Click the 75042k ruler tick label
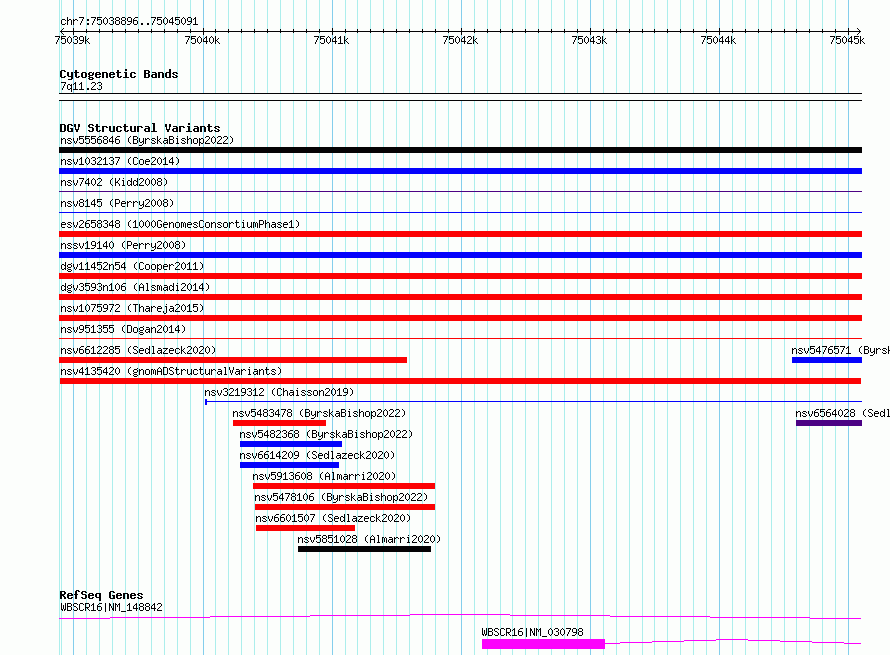890x655 pixels. point(460,40)
